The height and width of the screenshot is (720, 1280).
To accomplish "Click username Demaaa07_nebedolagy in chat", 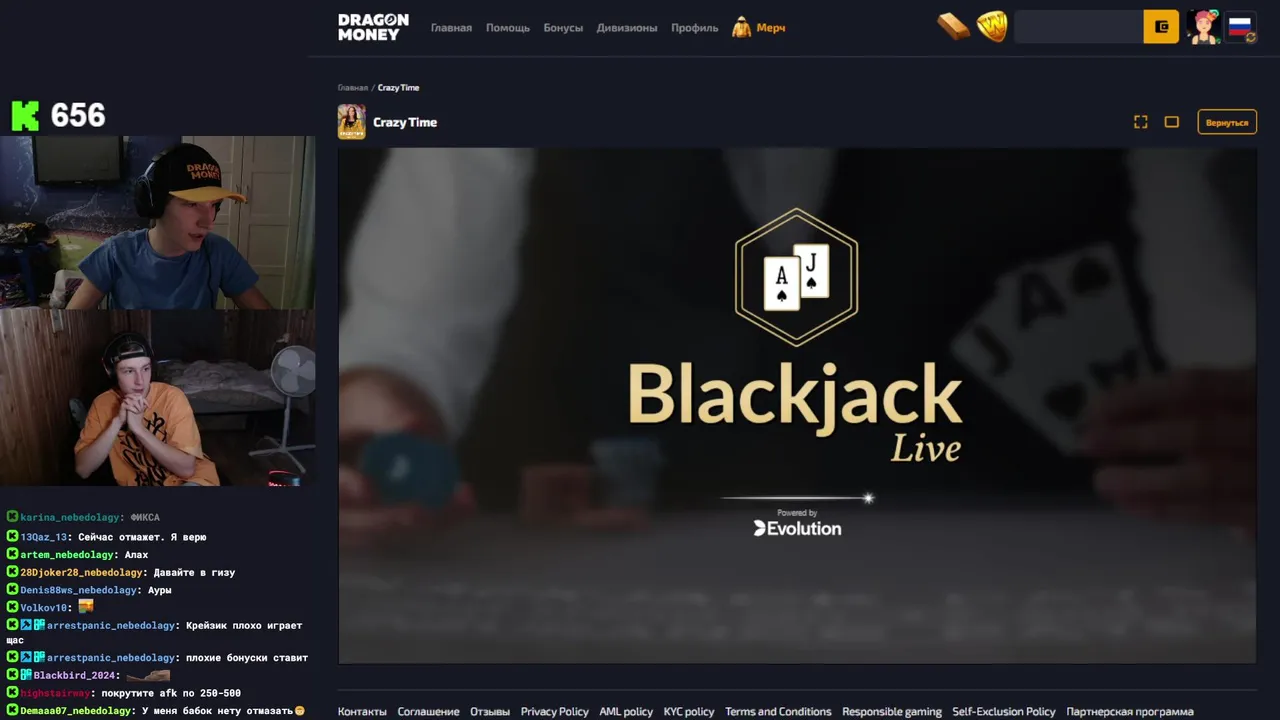I will [x=76, y=711].
